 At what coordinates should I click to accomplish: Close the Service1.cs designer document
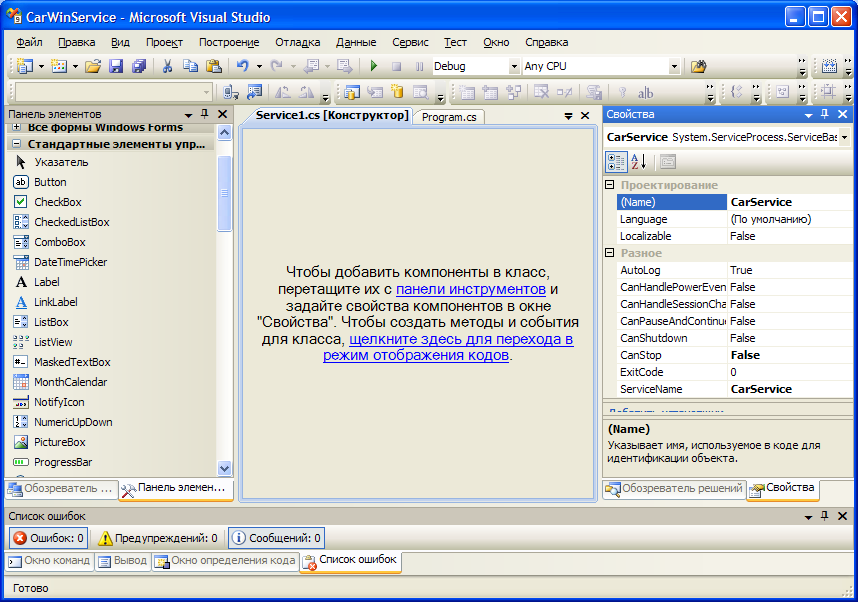[585, 115]
